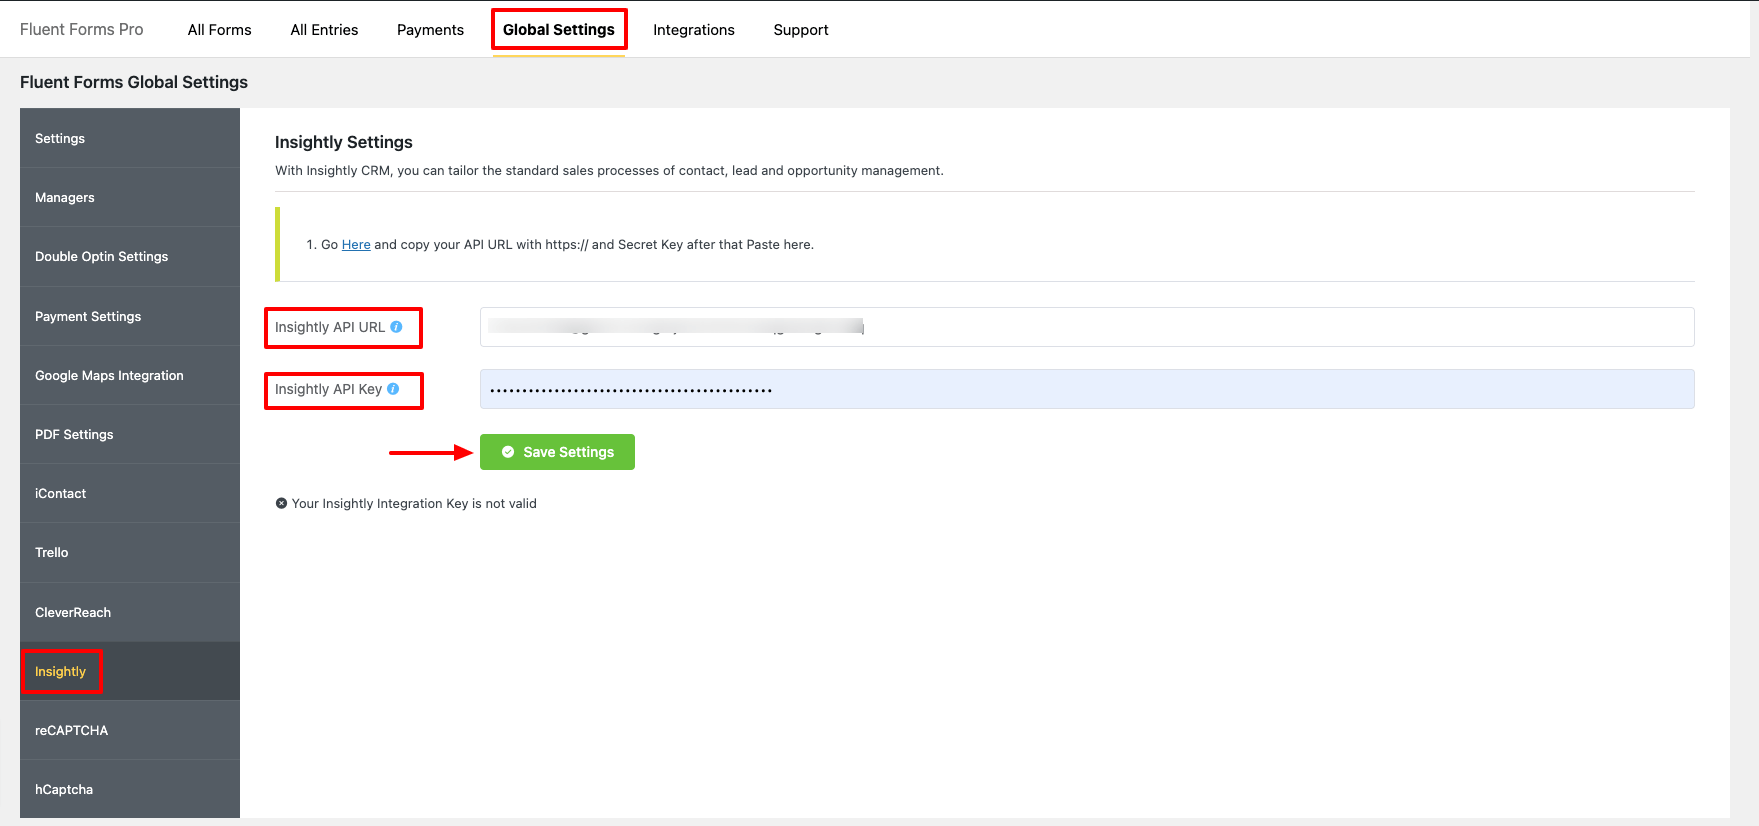Open Managers in the sidebar
The image size is (1759, 826).
coord(130,197)
